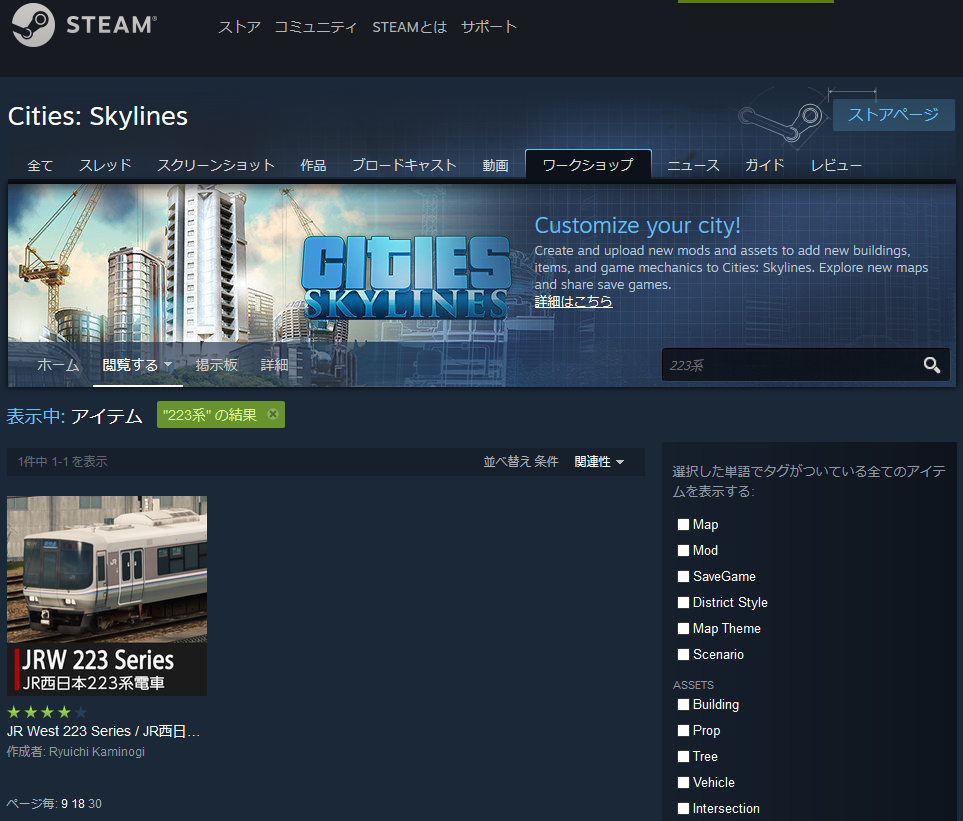Screen dimensions: 963x821
Task: Enable the SaveGame tag checkbox
Action: point(683,577)
